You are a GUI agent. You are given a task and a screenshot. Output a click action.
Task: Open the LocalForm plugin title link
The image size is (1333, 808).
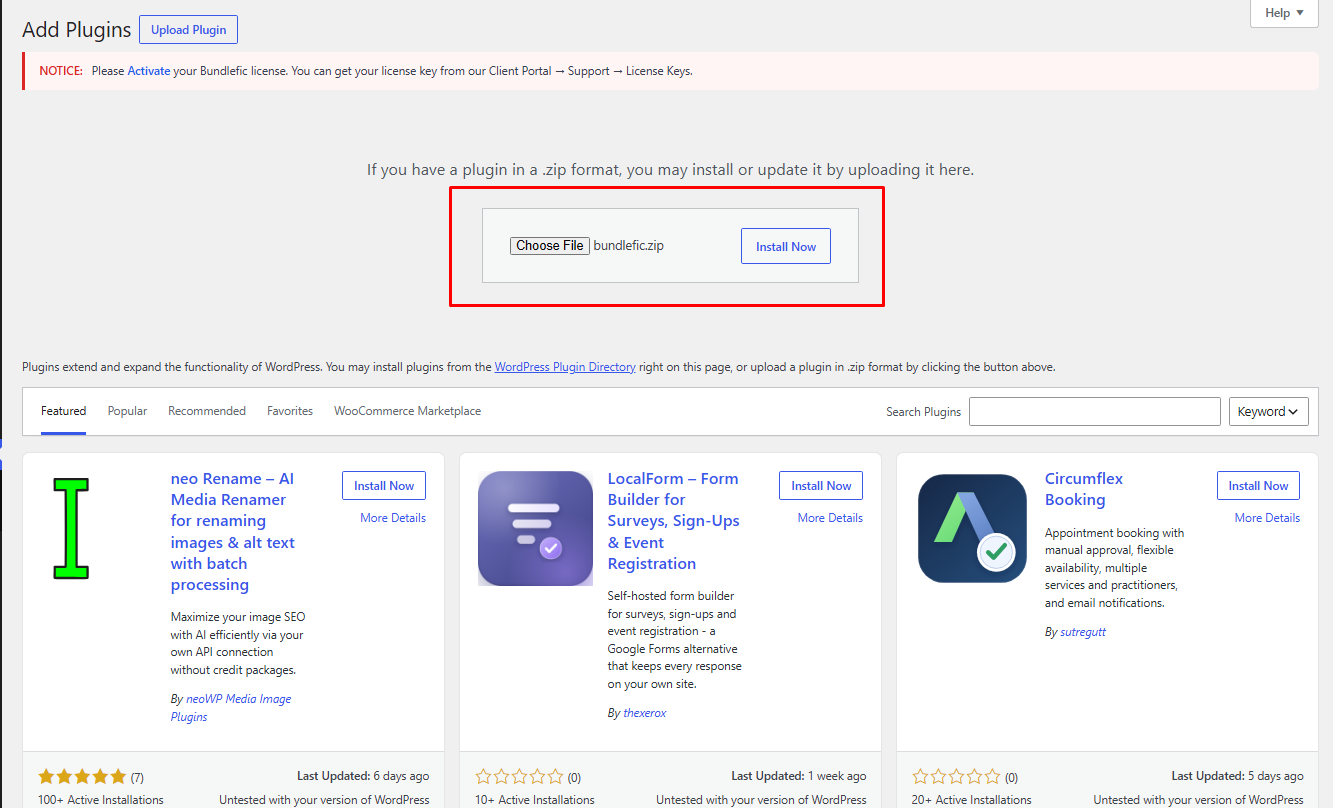pyautogui.click(x=674, y=521)
